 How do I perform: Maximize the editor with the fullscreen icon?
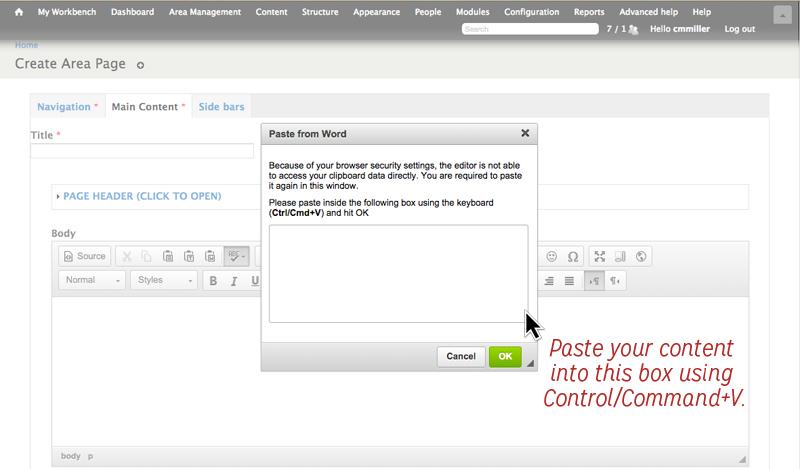599,256
